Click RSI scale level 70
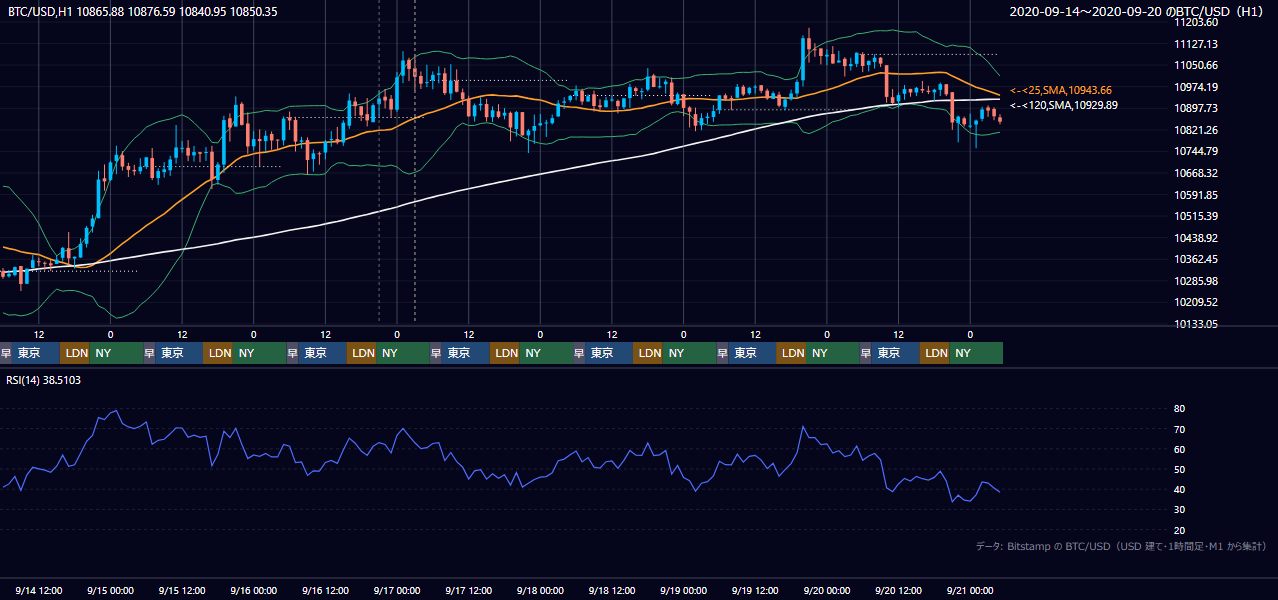This screenshot has width=1278, height=600. [1180, 429]
